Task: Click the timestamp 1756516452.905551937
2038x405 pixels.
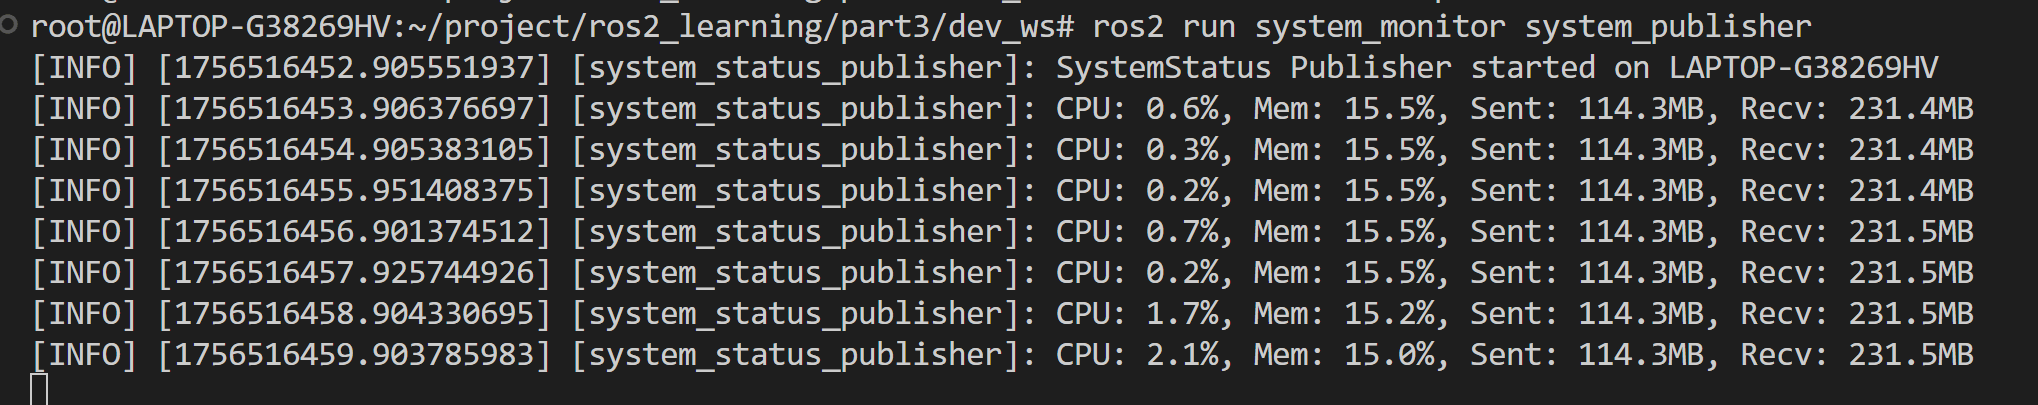Action: click(x=354, y=68)
